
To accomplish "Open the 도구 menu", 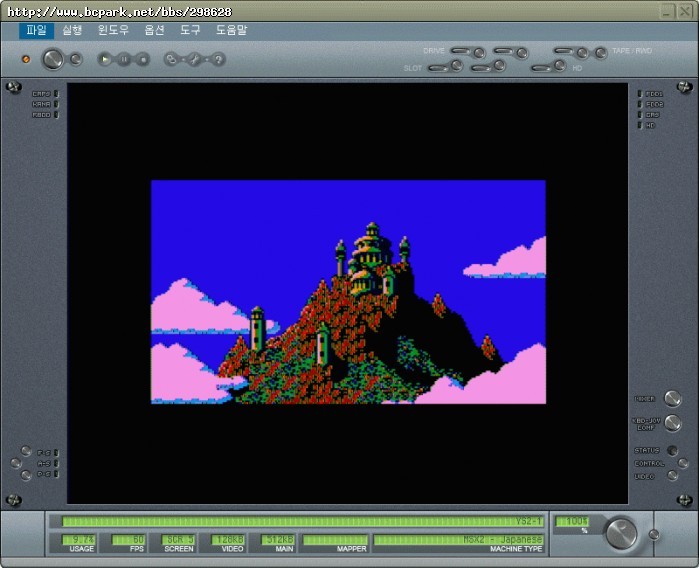I will coord(190,30).
